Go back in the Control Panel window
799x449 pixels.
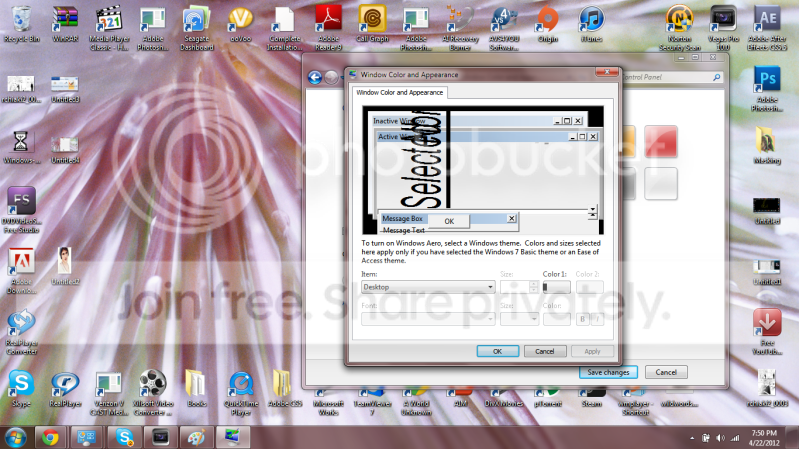click(315, 77)
